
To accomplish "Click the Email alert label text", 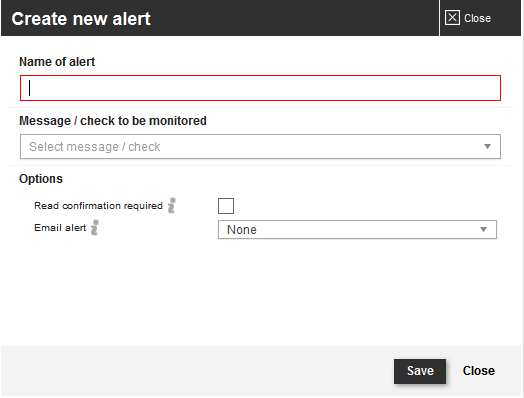I will 60,228.
